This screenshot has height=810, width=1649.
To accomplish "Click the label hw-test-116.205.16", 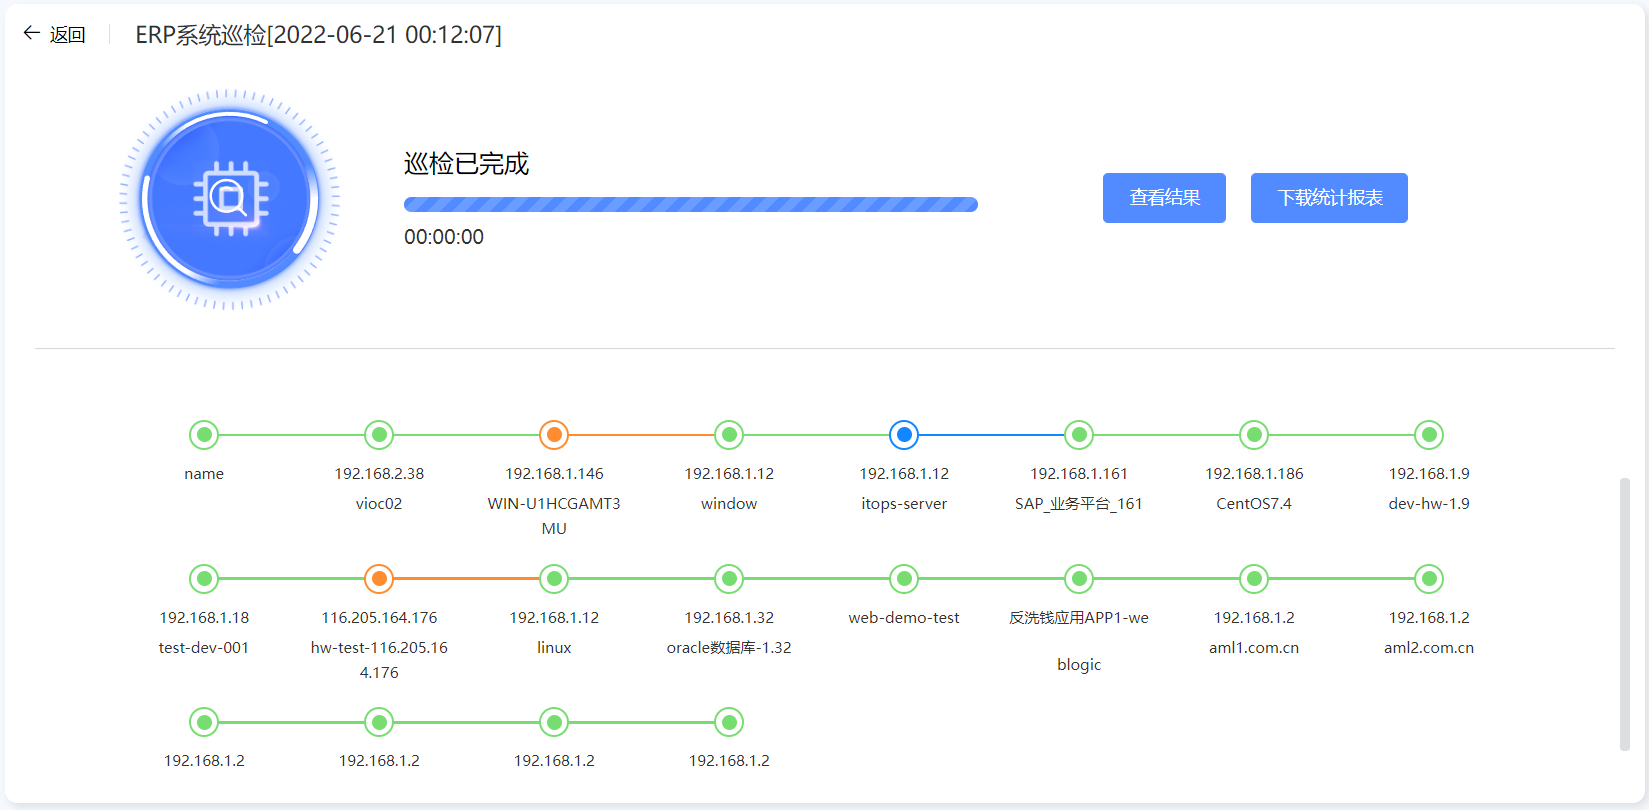I will tap(379, 648).
